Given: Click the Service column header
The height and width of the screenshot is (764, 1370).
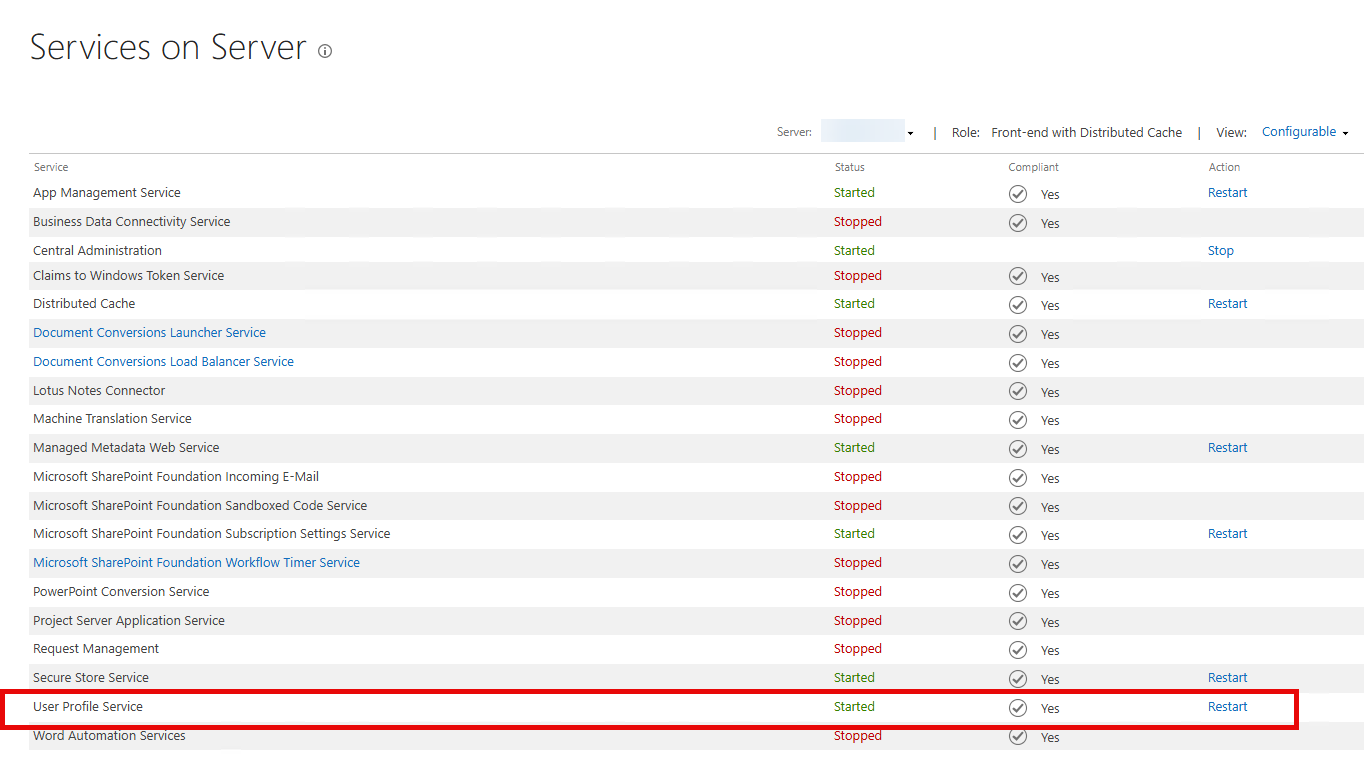Looking at the screenshot, I should [x=51, y=168].
